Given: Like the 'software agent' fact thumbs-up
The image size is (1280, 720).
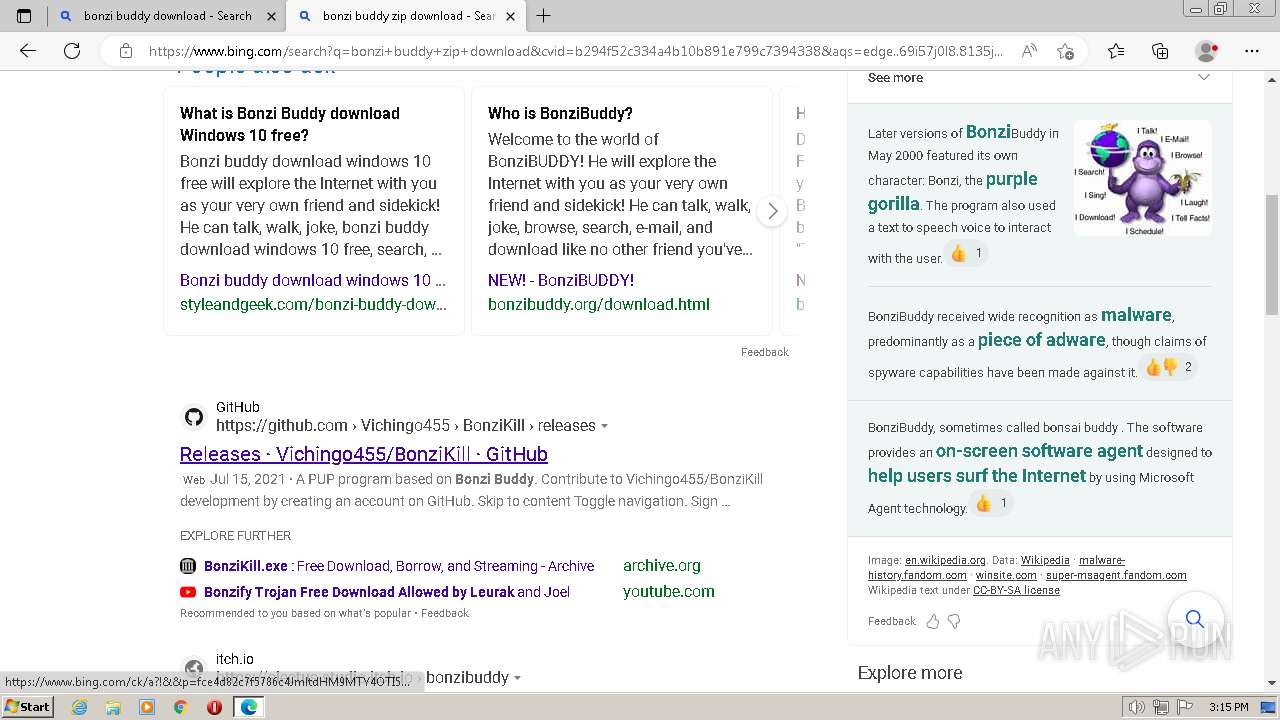Looking at the screenshot, I should 983,503.
